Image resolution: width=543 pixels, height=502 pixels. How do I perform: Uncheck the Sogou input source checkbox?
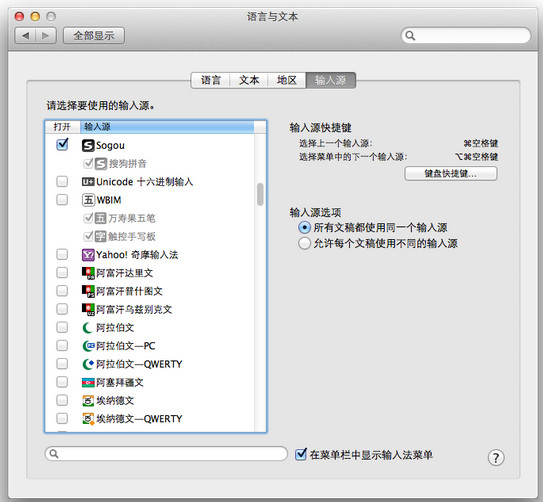point(62,145)
